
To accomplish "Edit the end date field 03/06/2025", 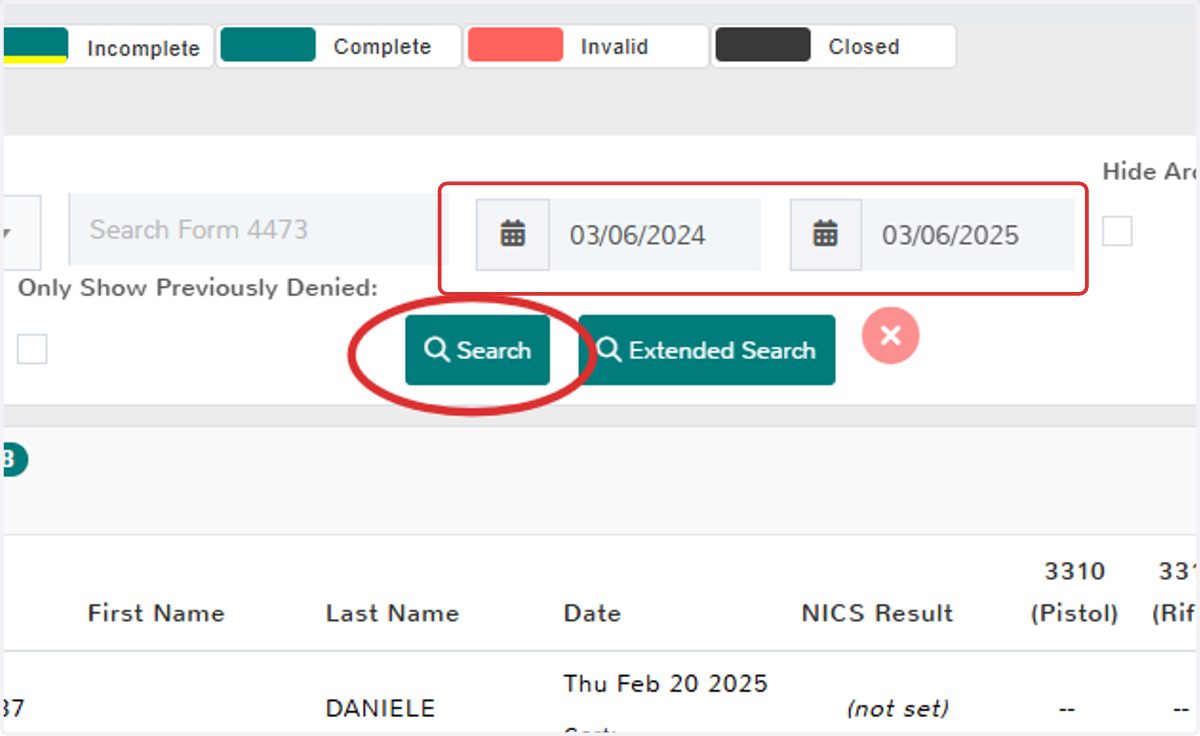I will [968, 235].
